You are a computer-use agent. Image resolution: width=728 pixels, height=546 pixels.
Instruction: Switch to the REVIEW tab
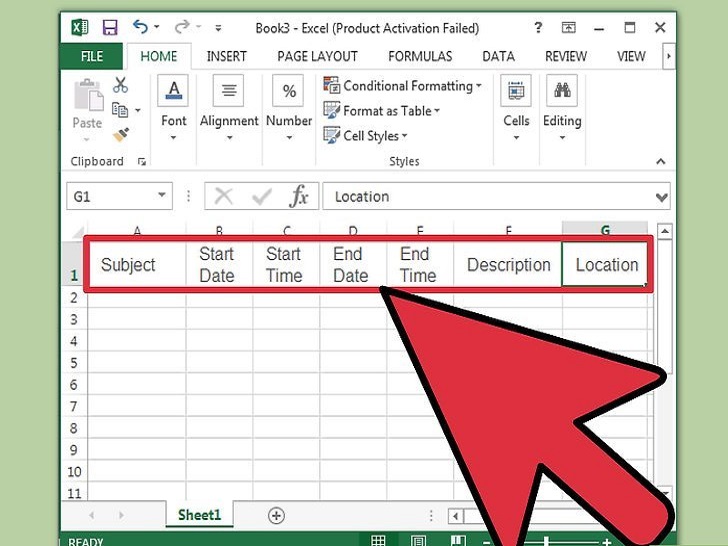click(566, 56)
